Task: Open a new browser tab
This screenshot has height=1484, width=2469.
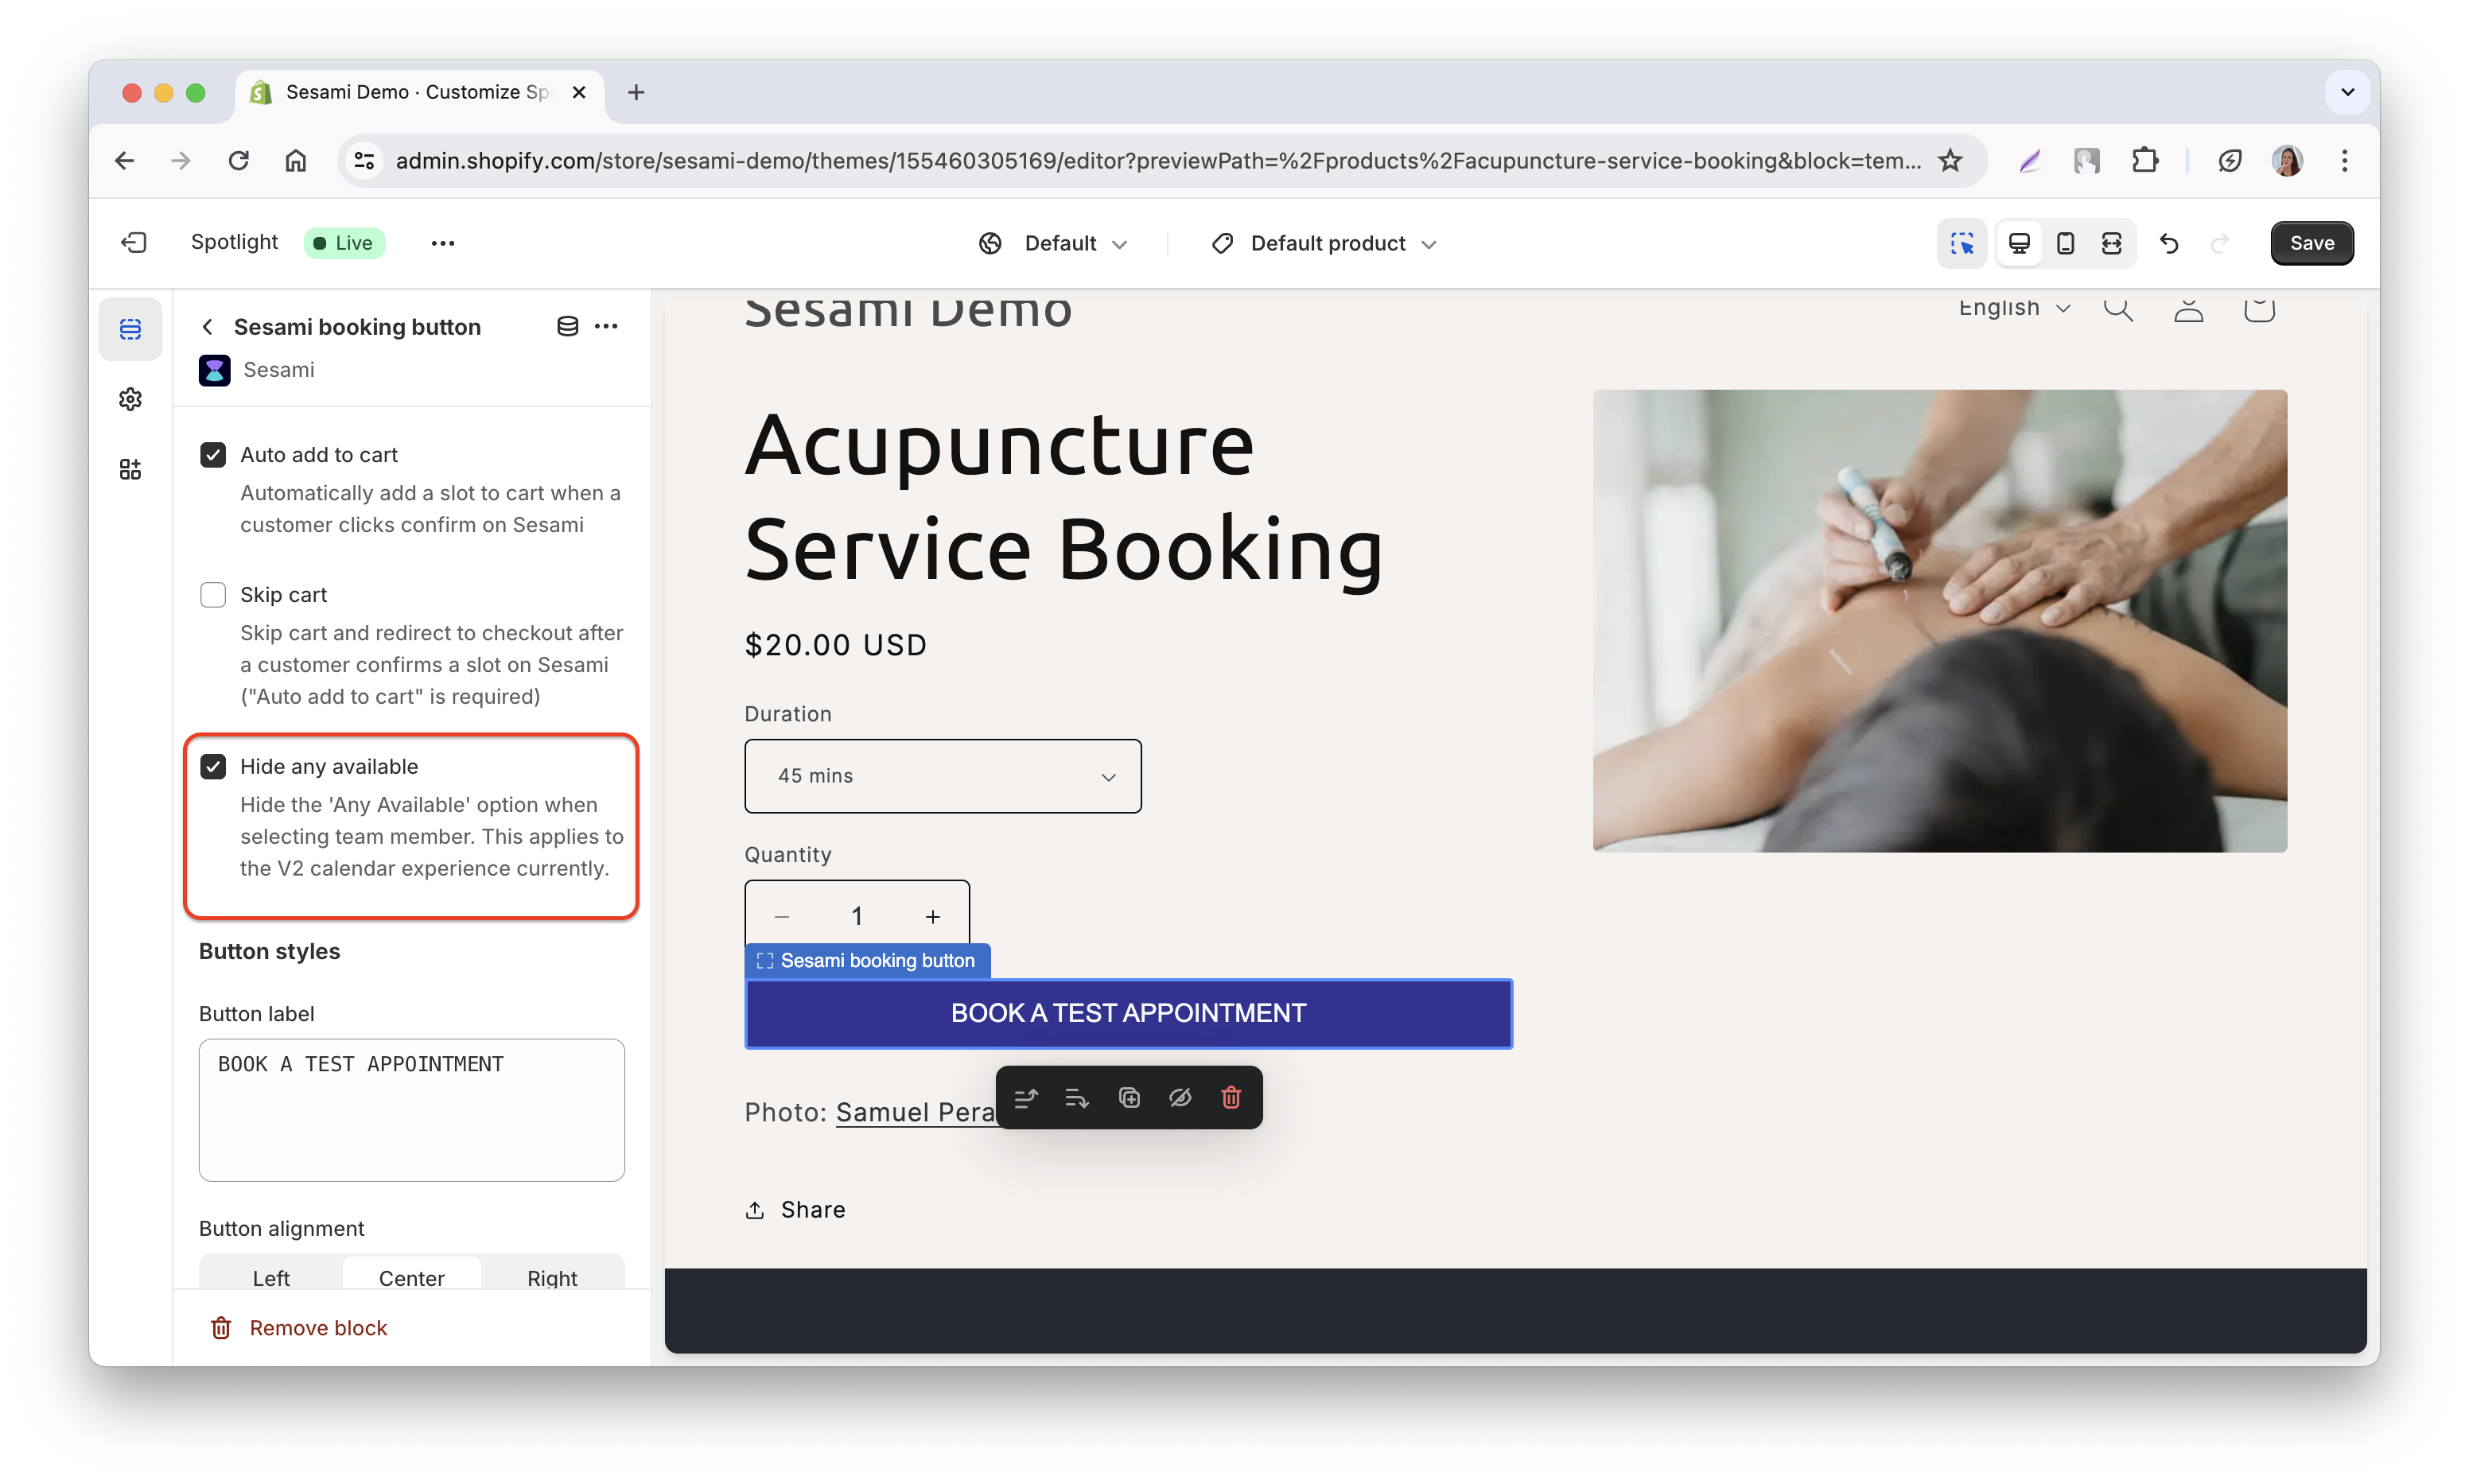Action: tap(636, 92)
